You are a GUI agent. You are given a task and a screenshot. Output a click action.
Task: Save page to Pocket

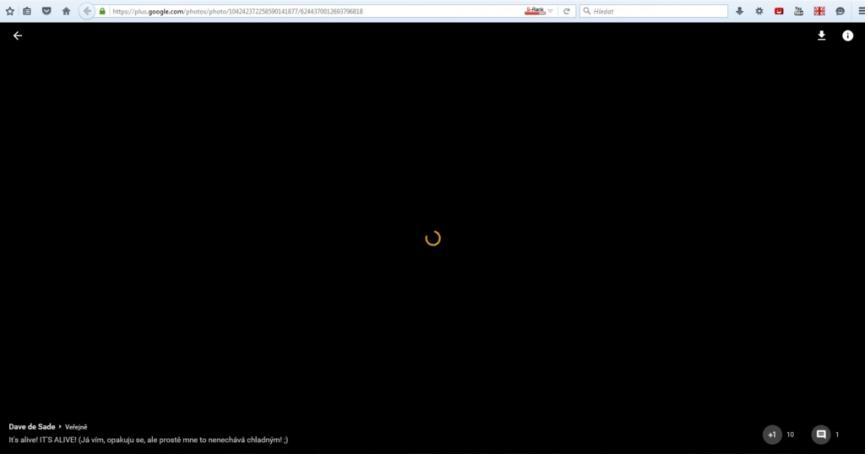46,11
